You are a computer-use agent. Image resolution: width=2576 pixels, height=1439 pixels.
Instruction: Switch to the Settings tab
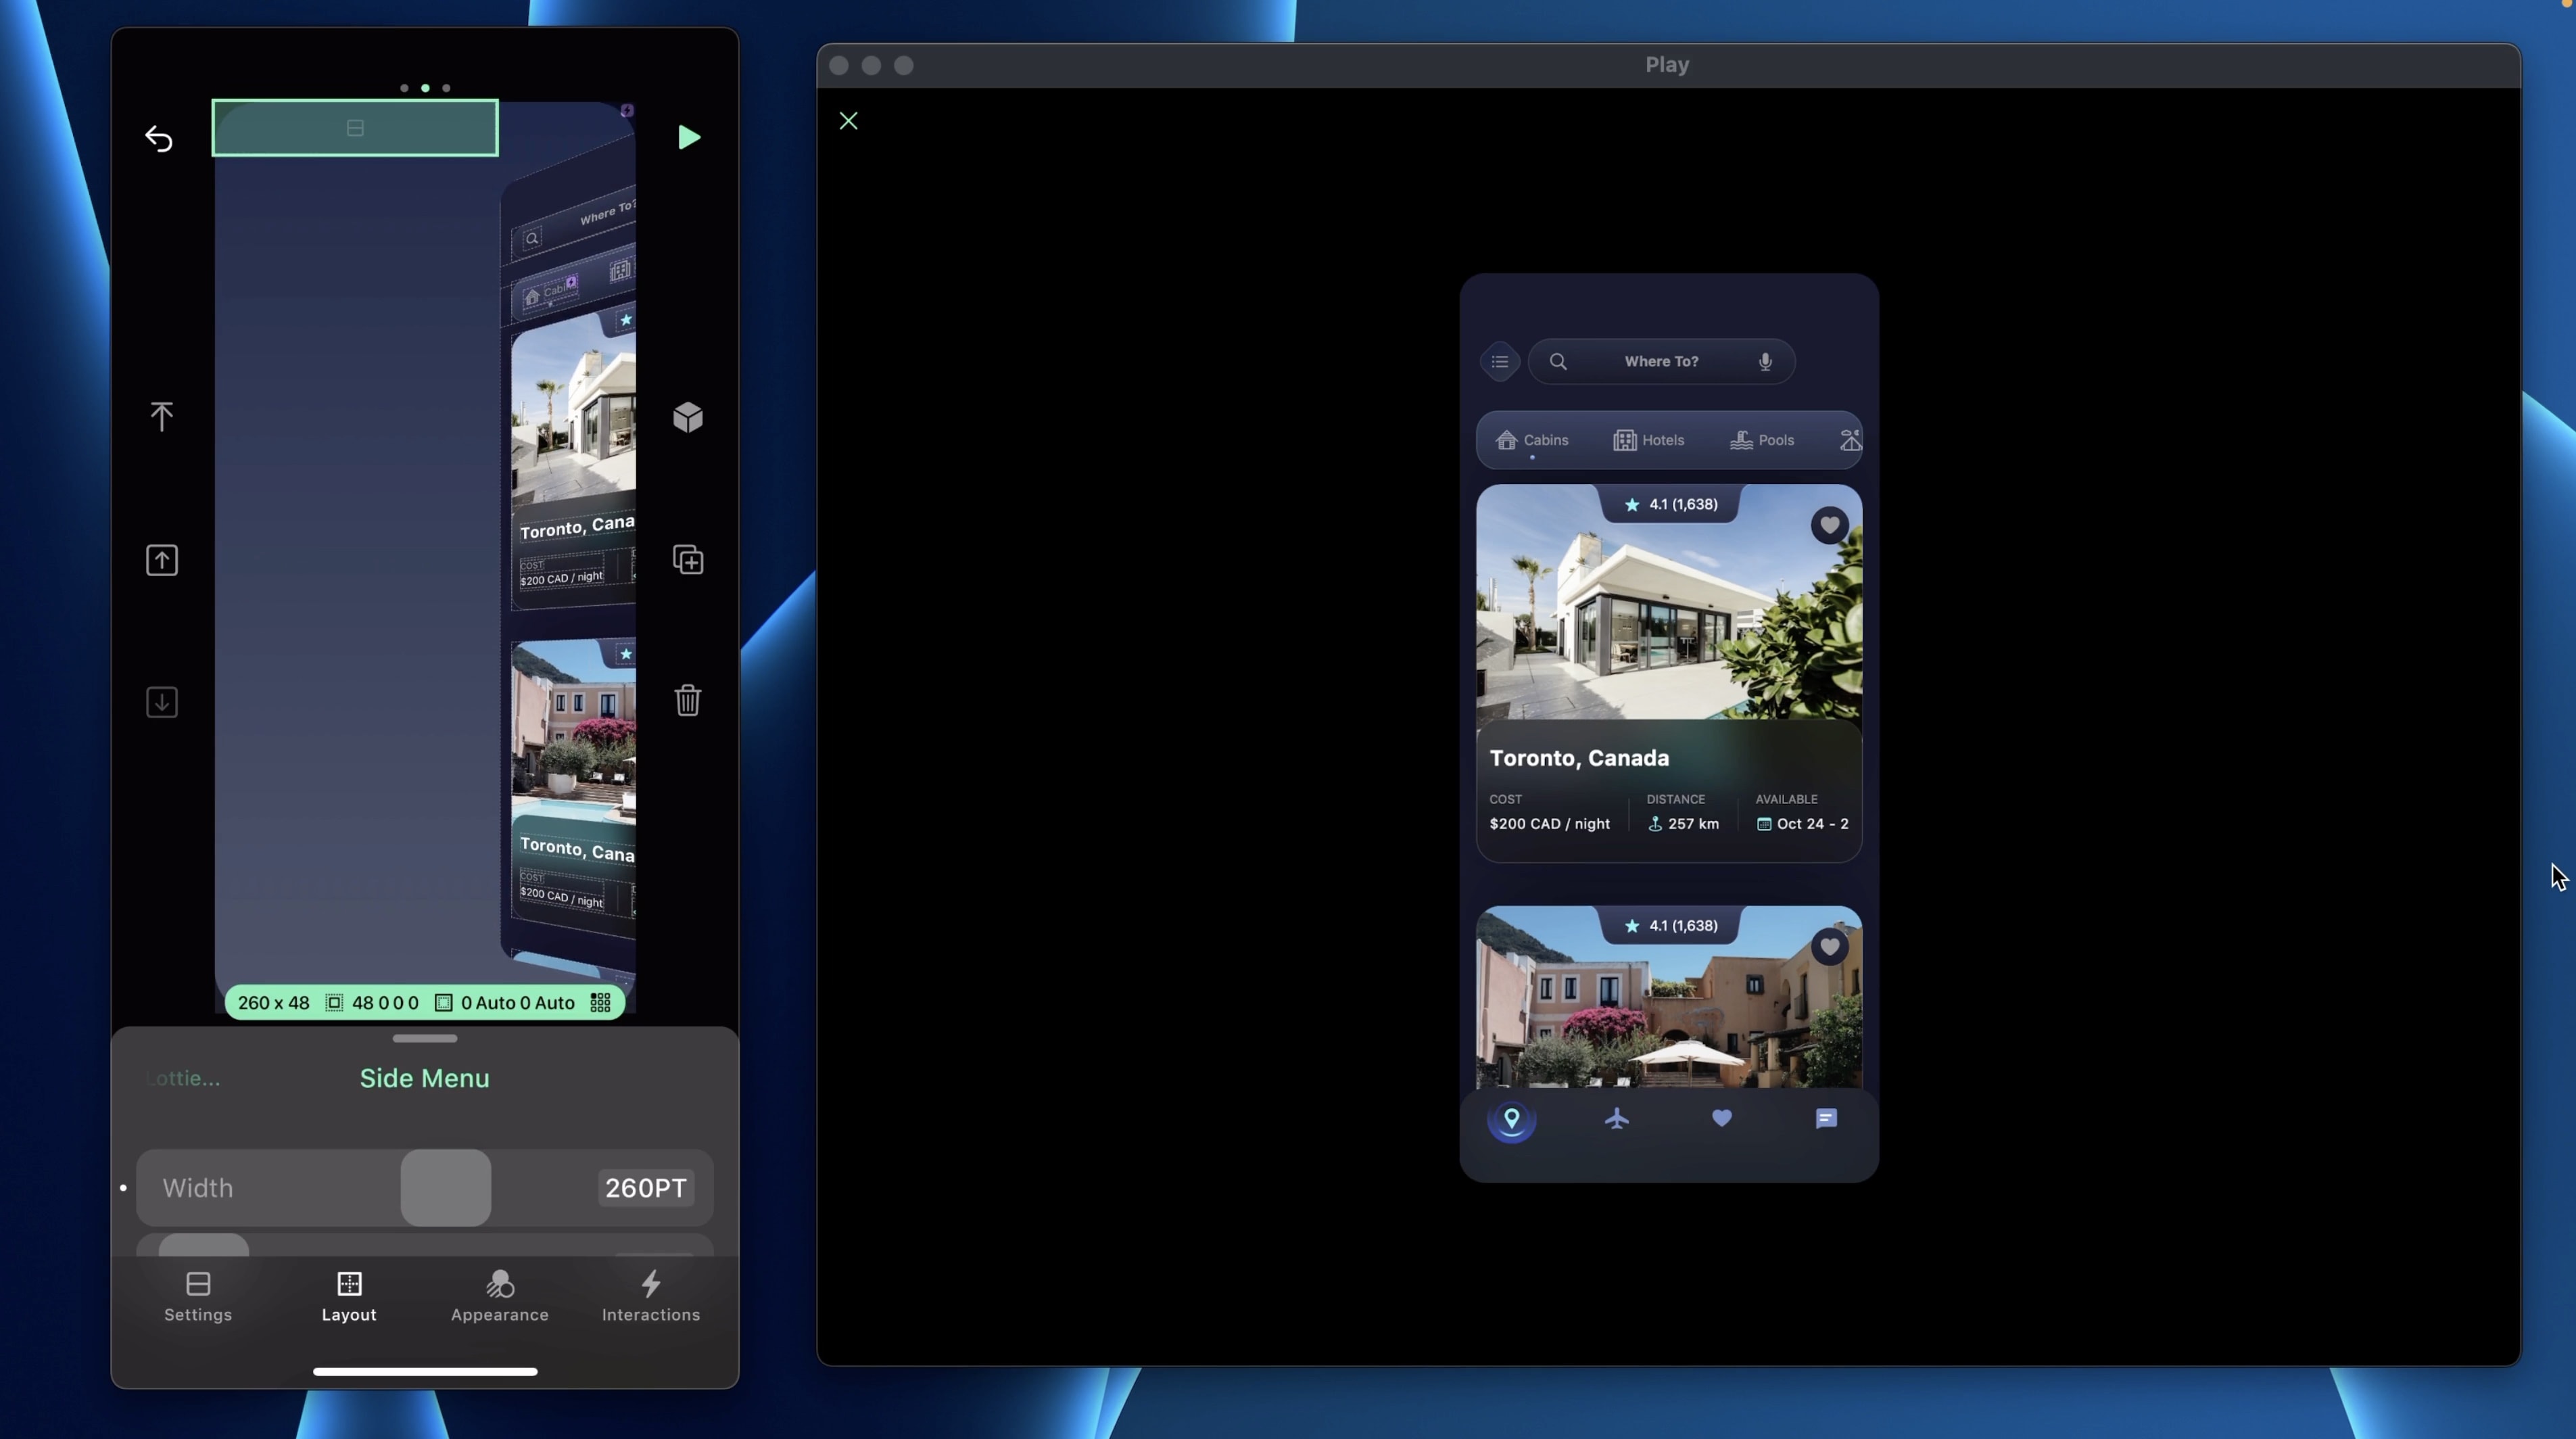198,1296
